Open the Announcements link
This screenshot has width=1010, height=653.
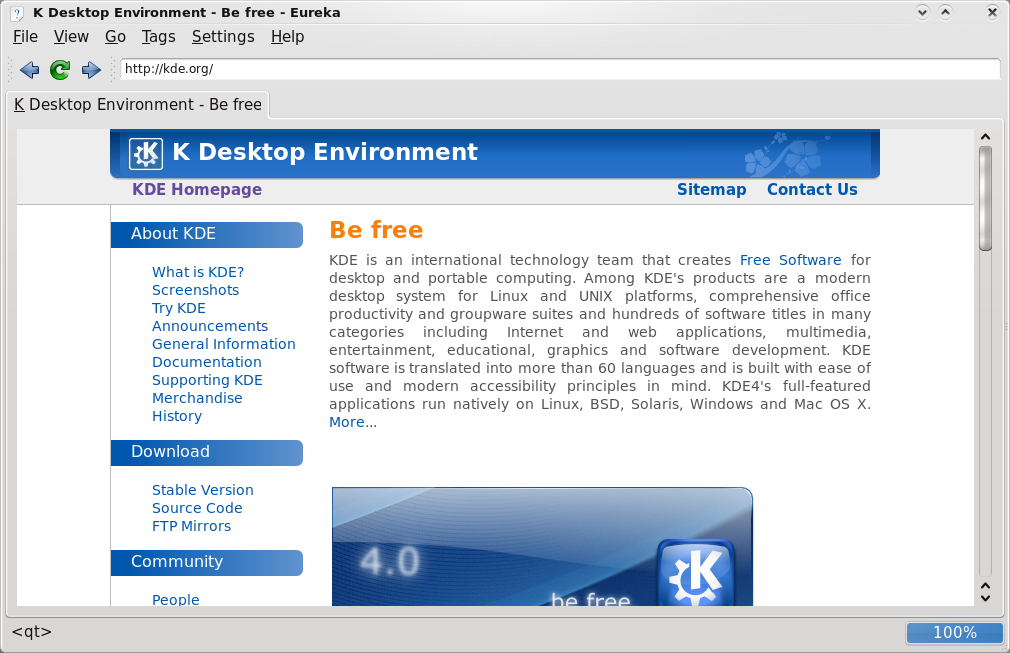[x=209, y=326]
